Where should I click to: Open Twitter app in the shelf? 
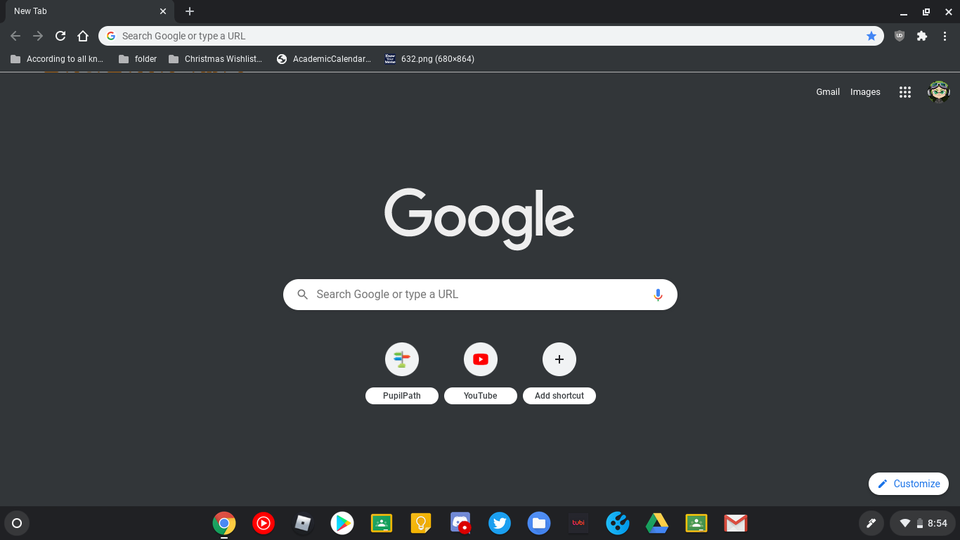[500, 523]
